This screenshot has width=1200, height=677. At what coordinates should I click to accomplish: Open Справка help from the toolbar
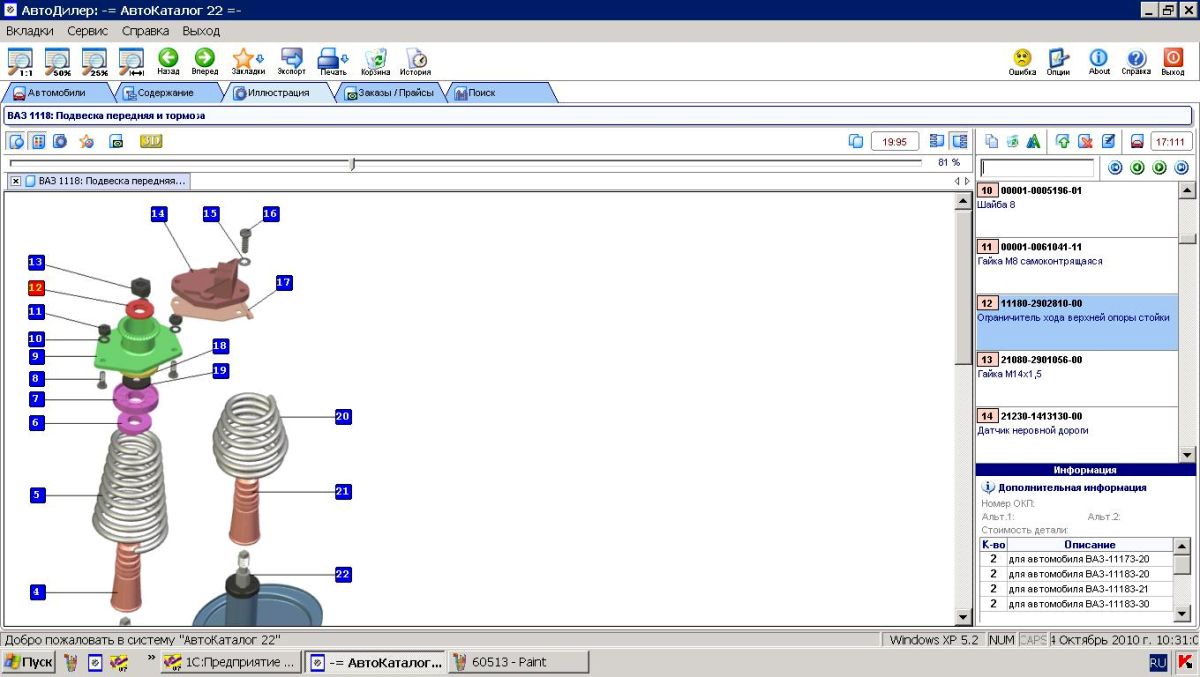pyautogui.click(x=1136, y=62)
